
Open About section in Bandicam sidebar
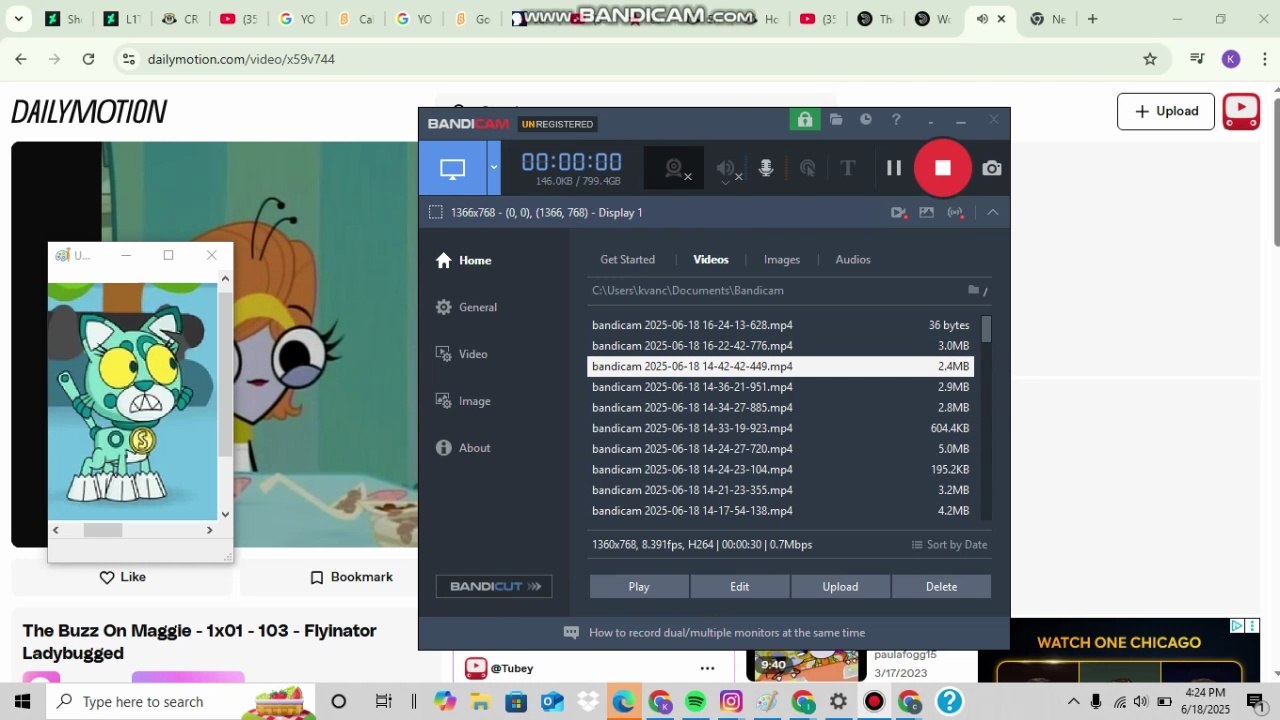pos(463,448)
